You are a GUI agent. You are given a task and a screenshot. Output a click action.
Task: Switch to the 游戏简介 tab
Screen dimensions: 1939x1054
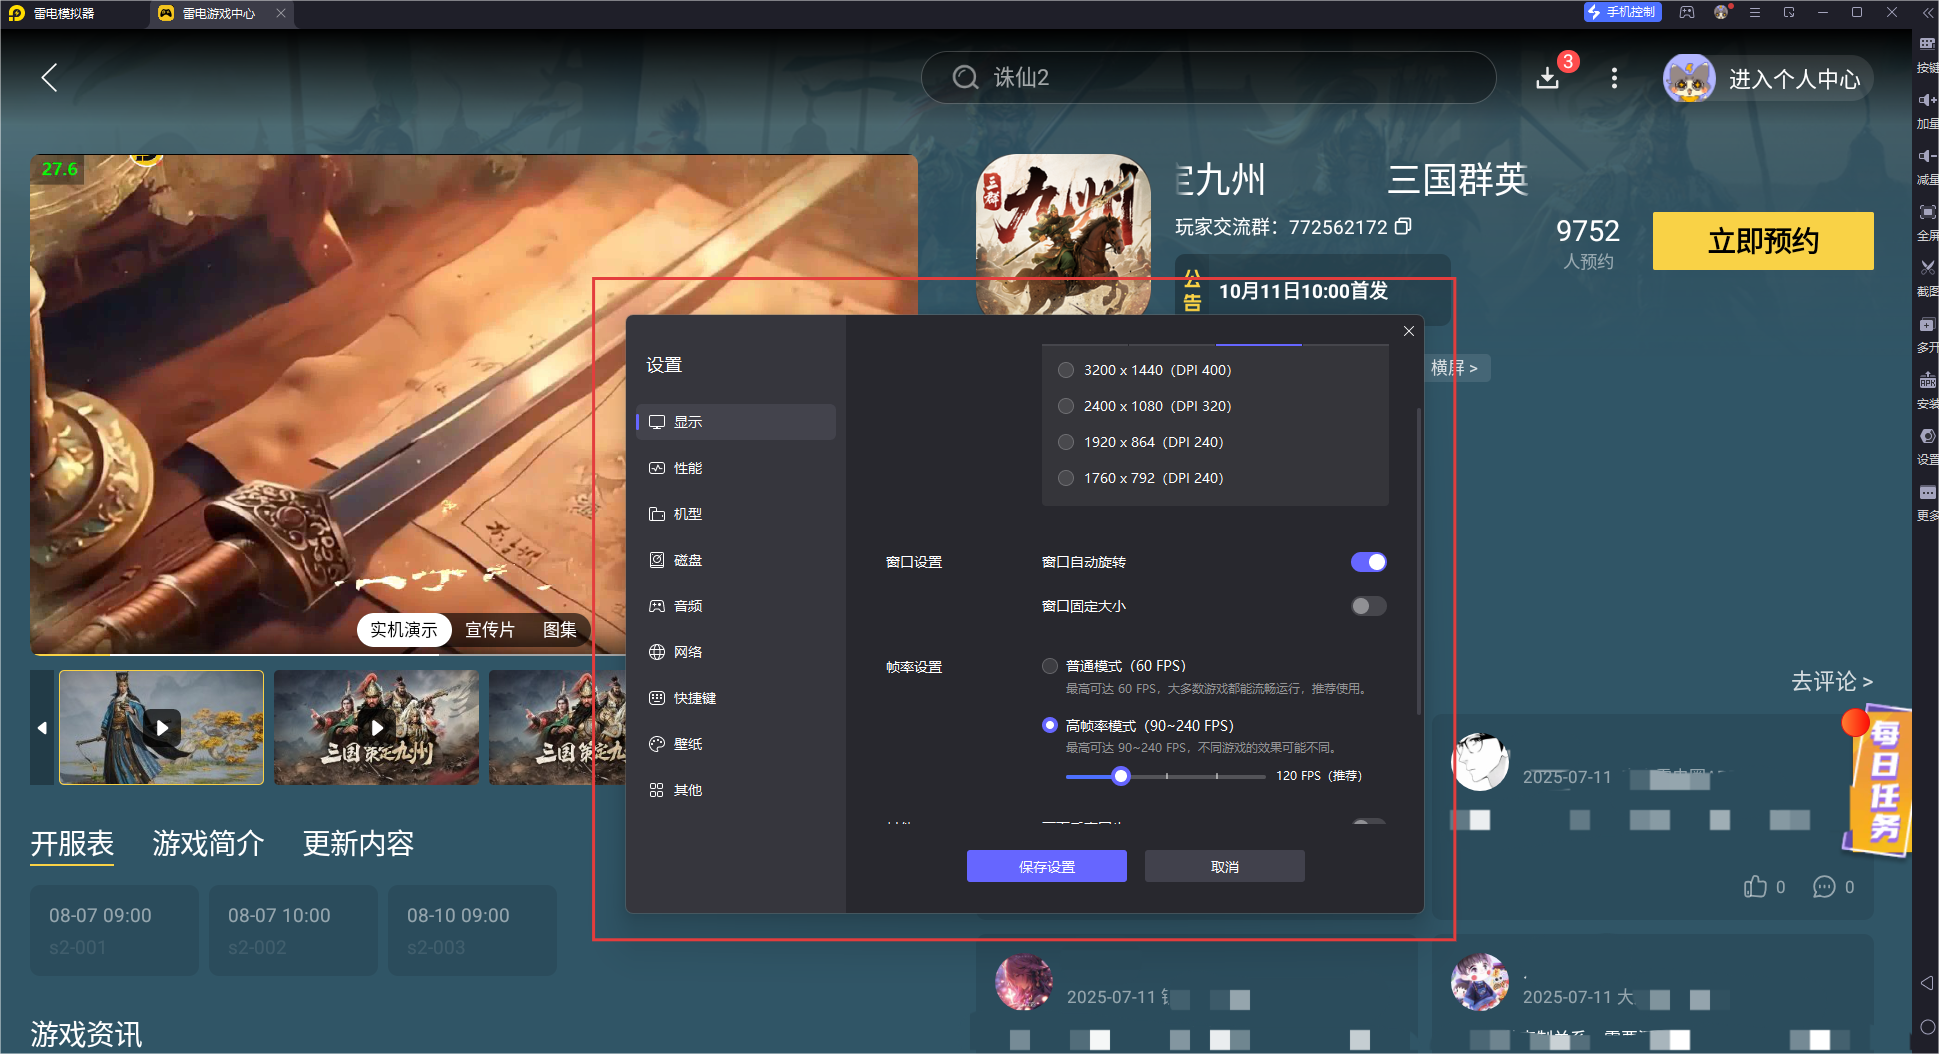(x=208, y=844)
